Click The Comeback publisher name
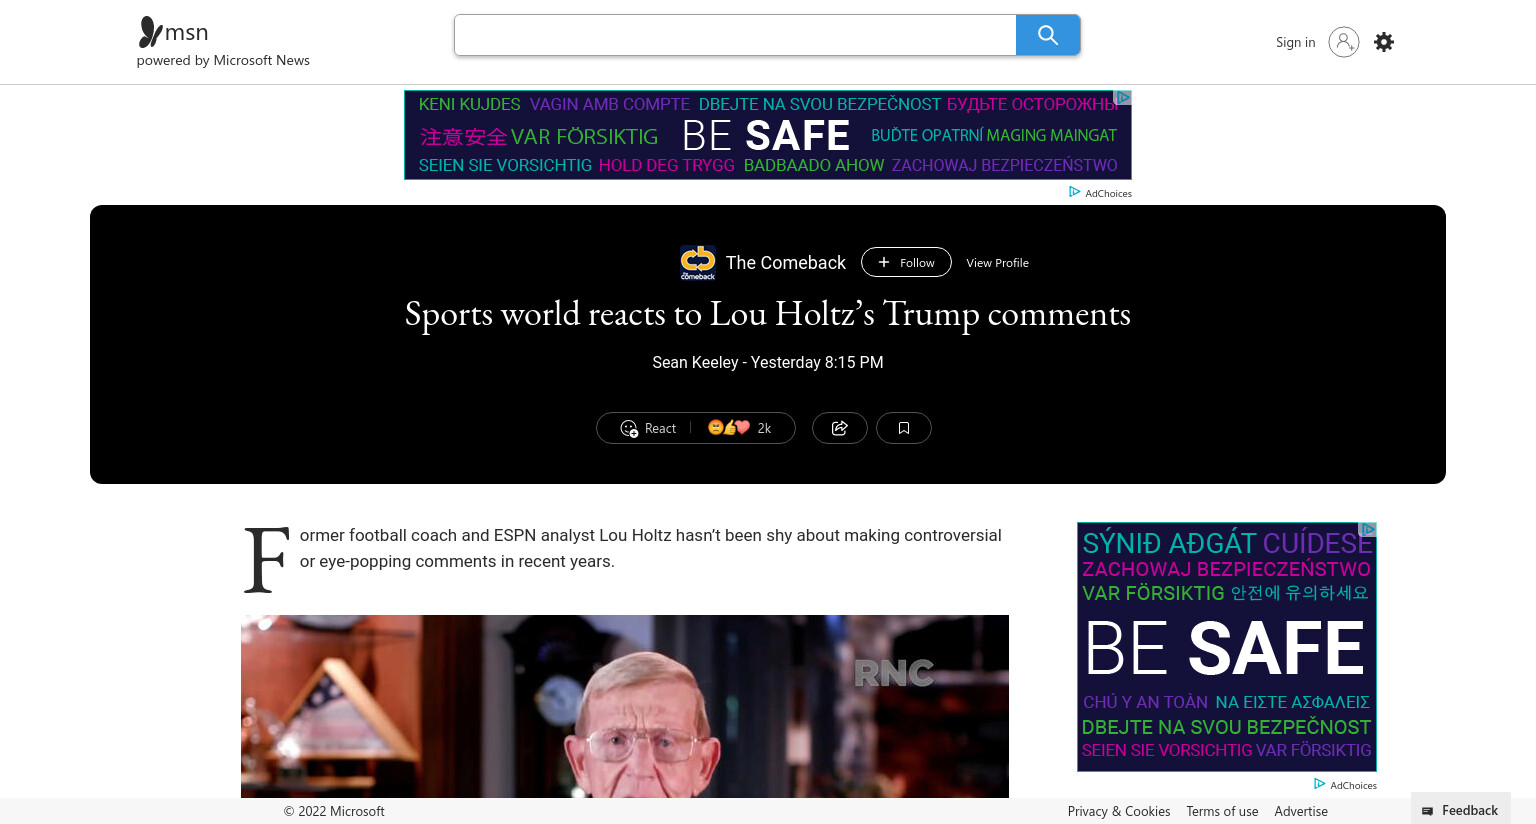 (786, 262)
